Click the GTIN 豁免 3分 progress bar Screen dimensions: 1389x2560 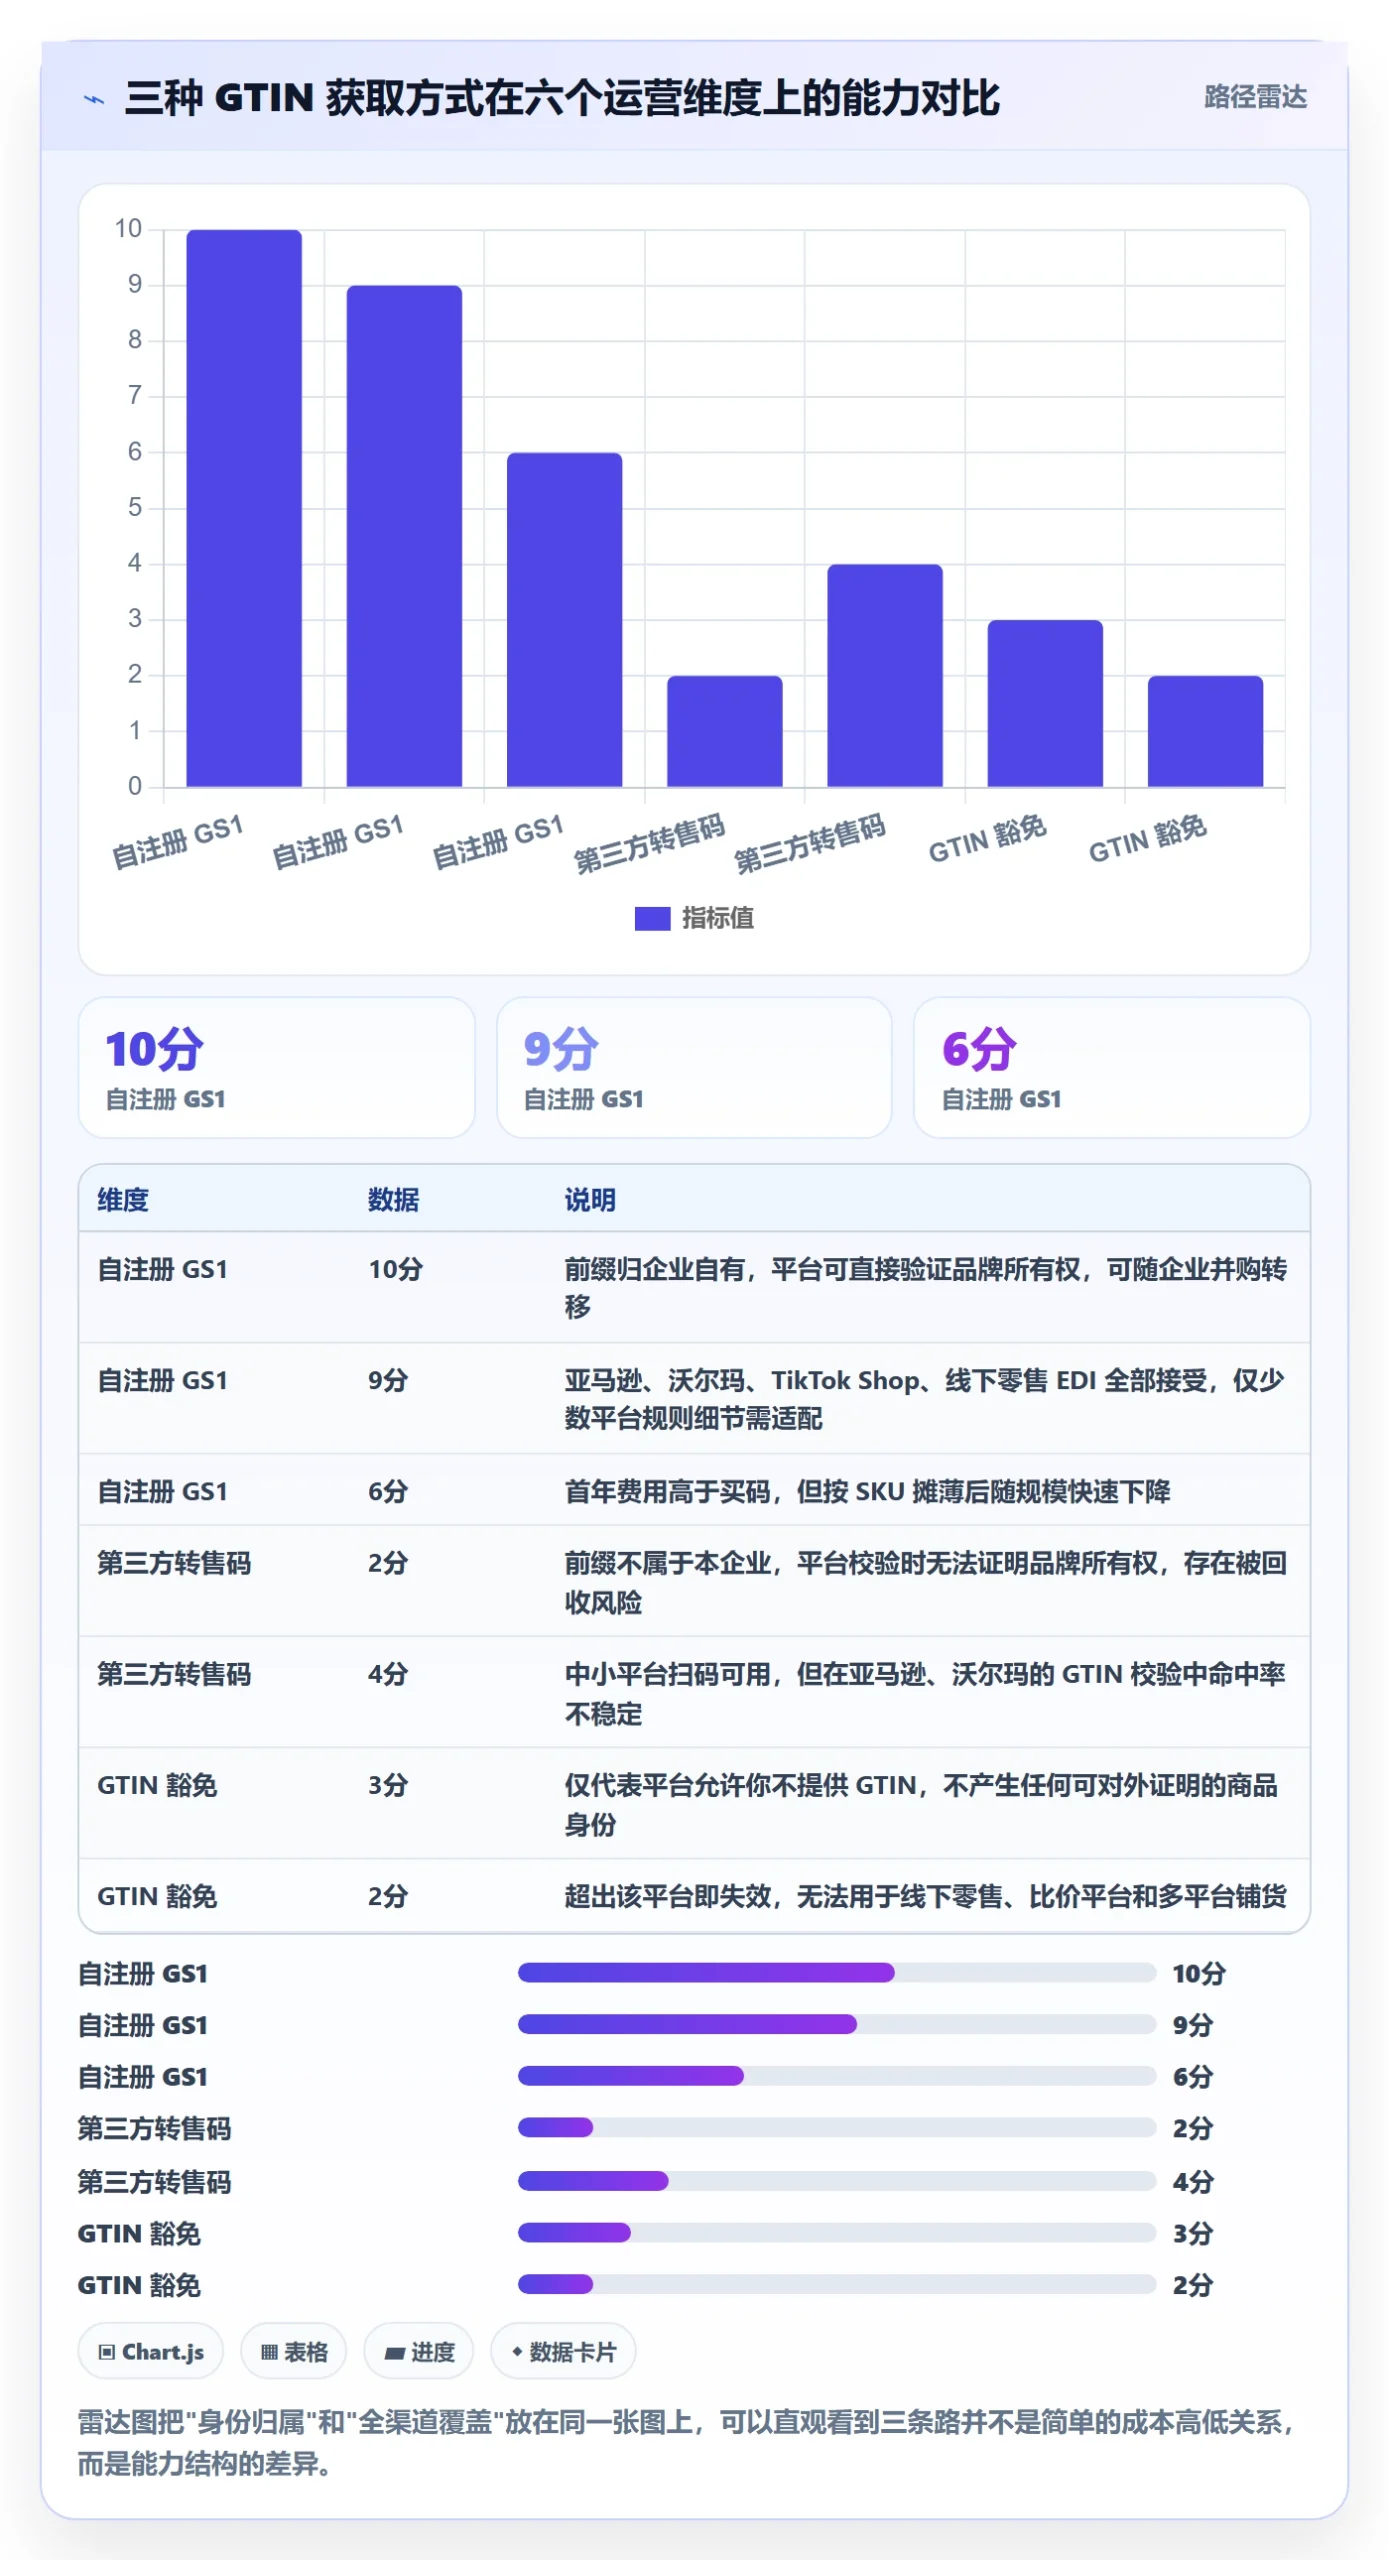pos(837,2233)
